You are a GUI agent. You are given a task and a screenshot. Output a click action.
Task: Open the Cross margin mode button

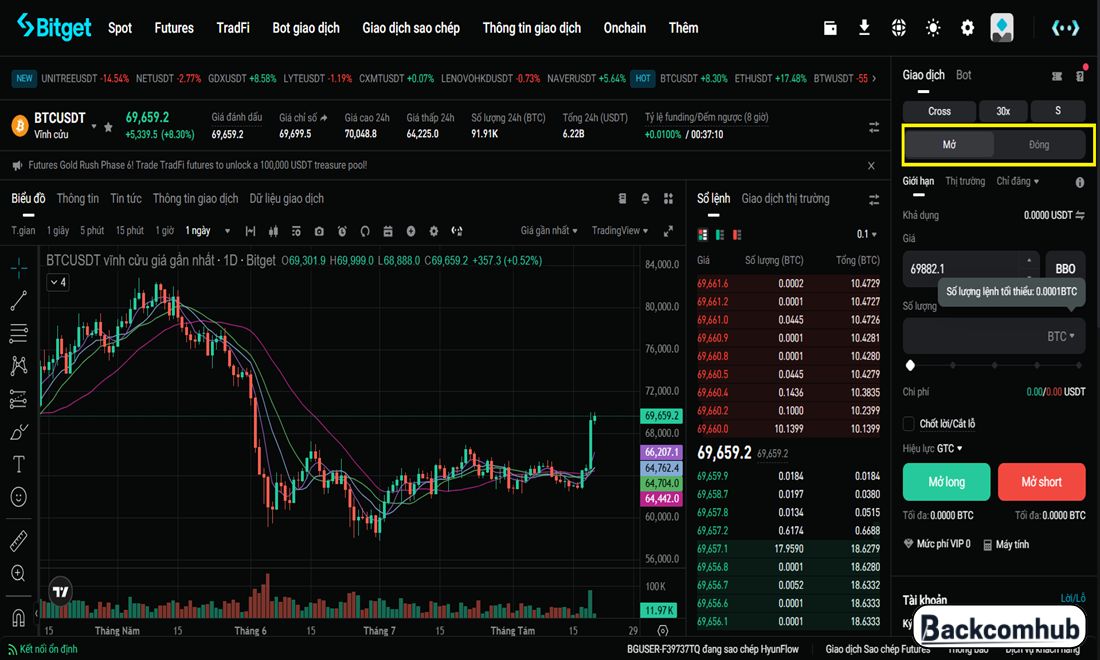[939, 111]
